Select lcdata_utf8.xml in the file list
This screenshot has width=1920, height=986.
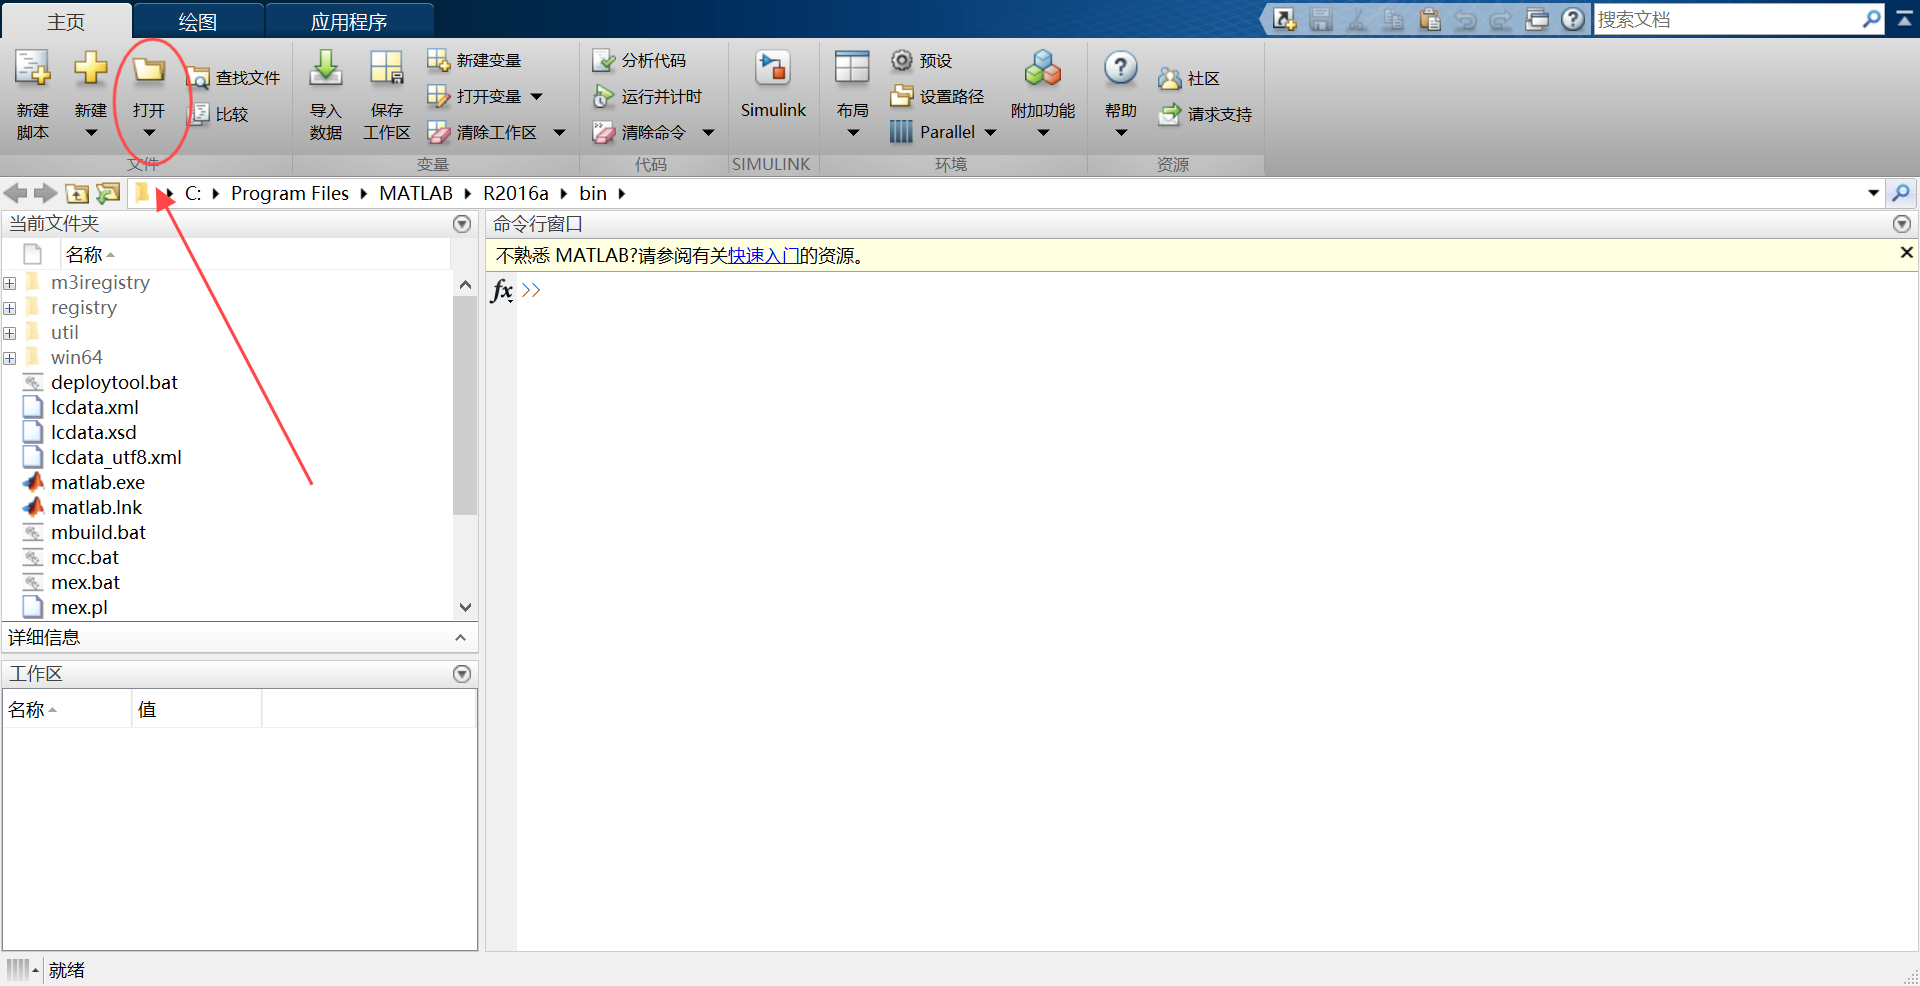tap(116, 458)
